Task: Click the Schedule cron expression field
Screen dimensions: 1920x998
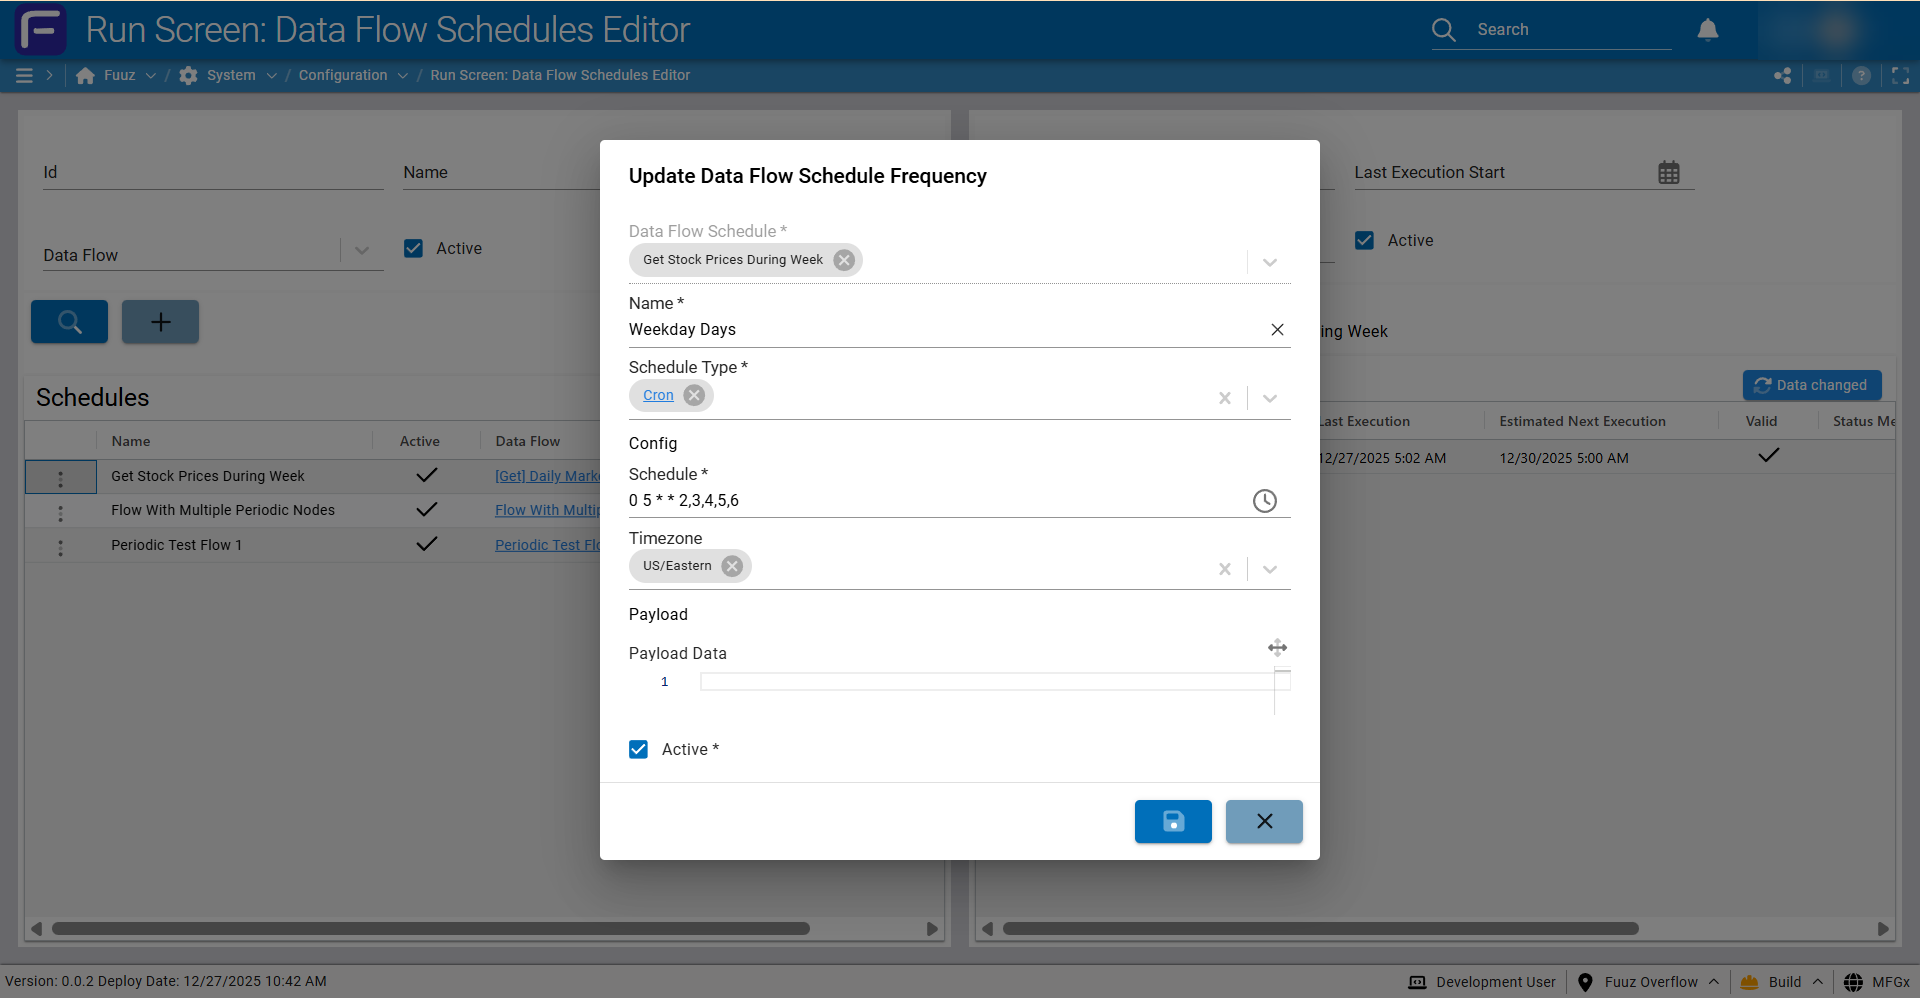Action: tap(938, 501)
